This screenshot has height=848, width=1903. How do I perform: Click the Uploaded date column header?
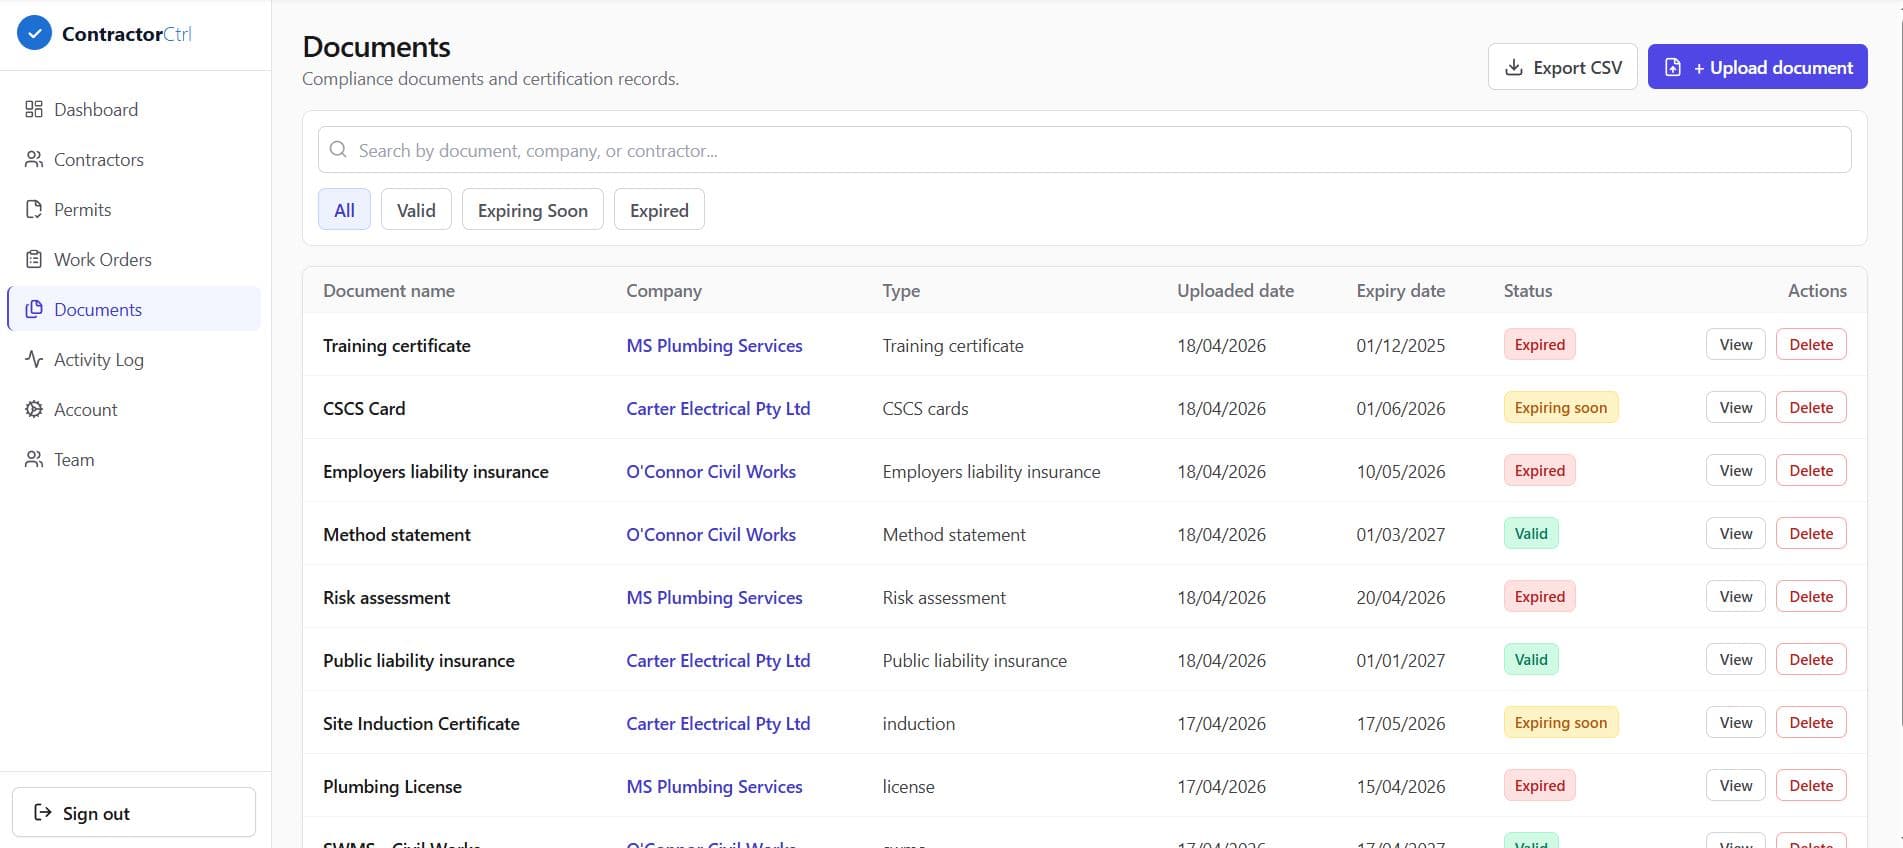pyautogui.click(x=1235, y=290)
